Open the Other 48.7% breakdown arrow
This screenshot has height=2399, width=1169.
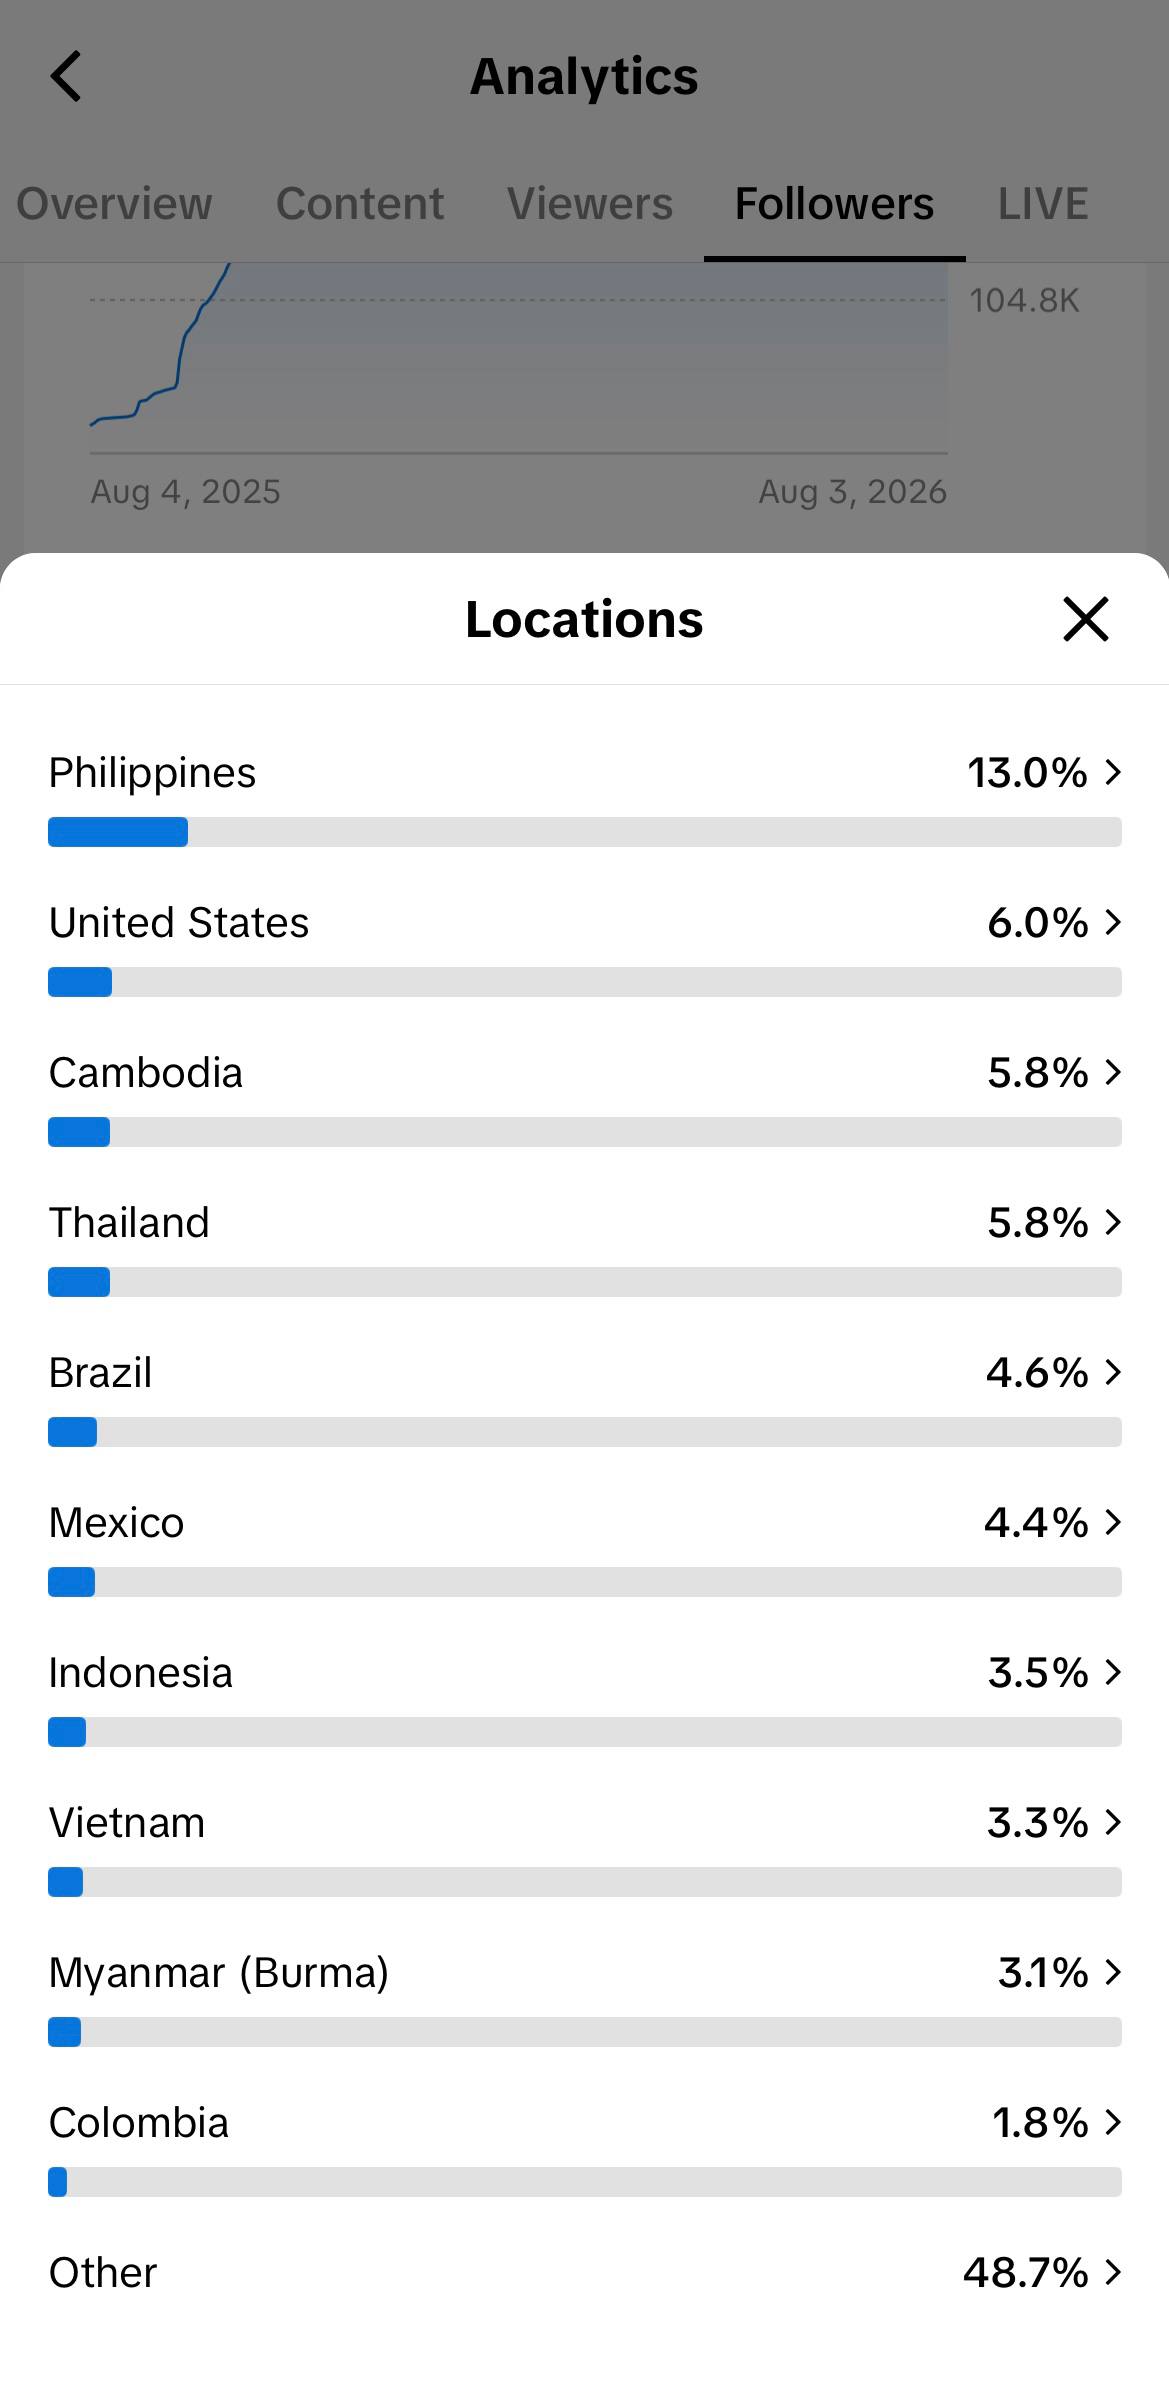[1113, 2272]
